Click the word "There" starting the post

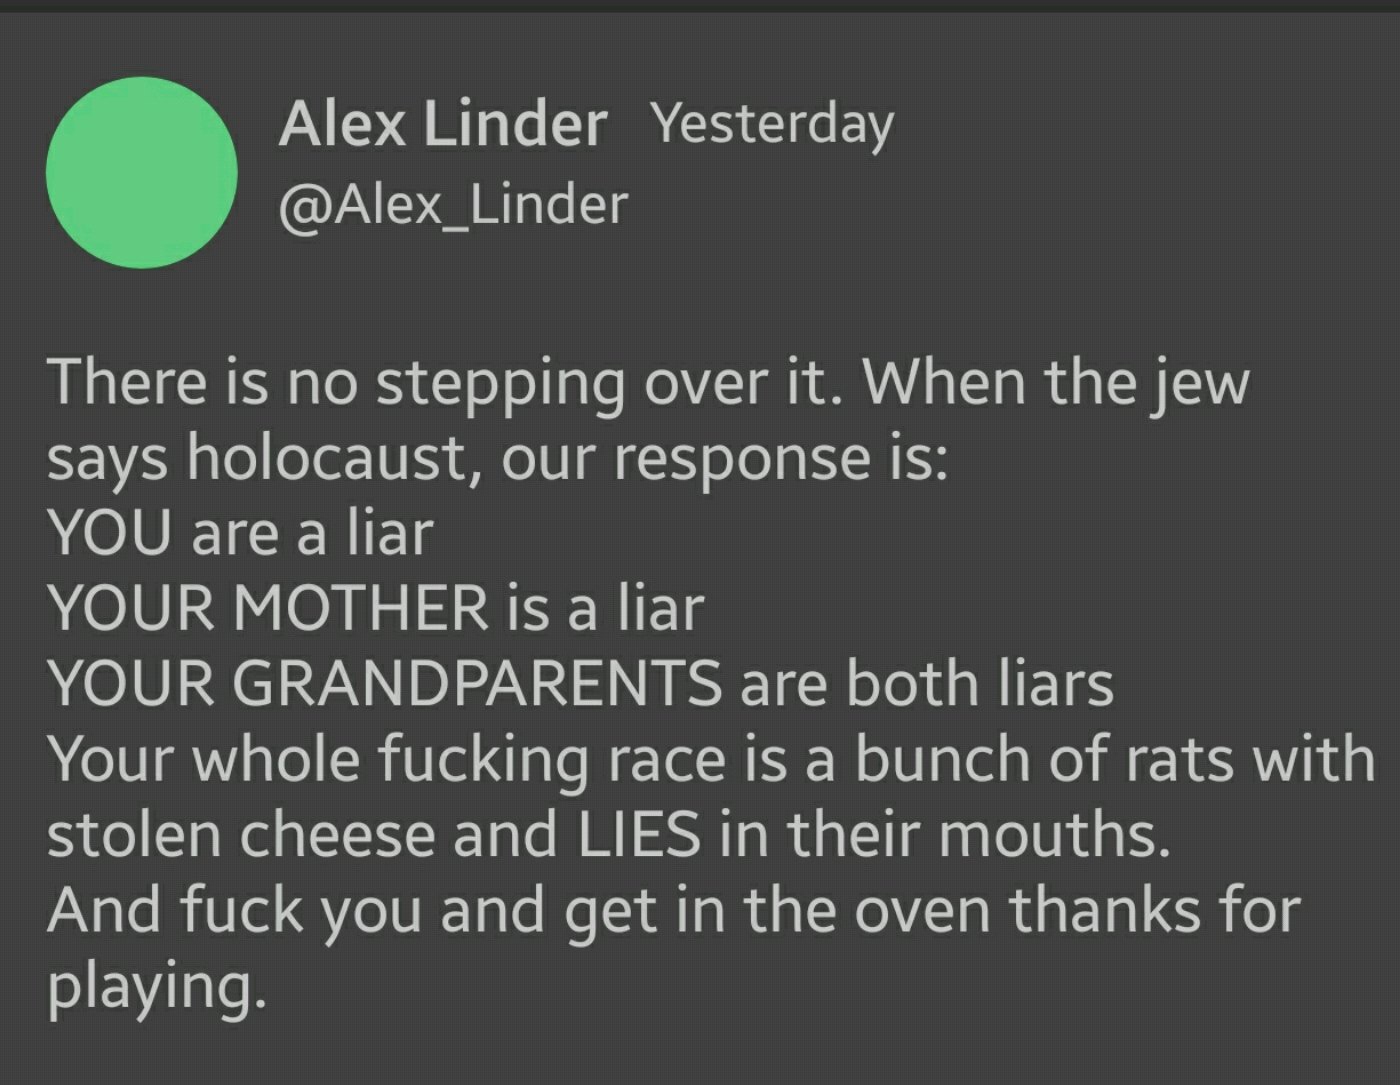click(x=126, y=382)
